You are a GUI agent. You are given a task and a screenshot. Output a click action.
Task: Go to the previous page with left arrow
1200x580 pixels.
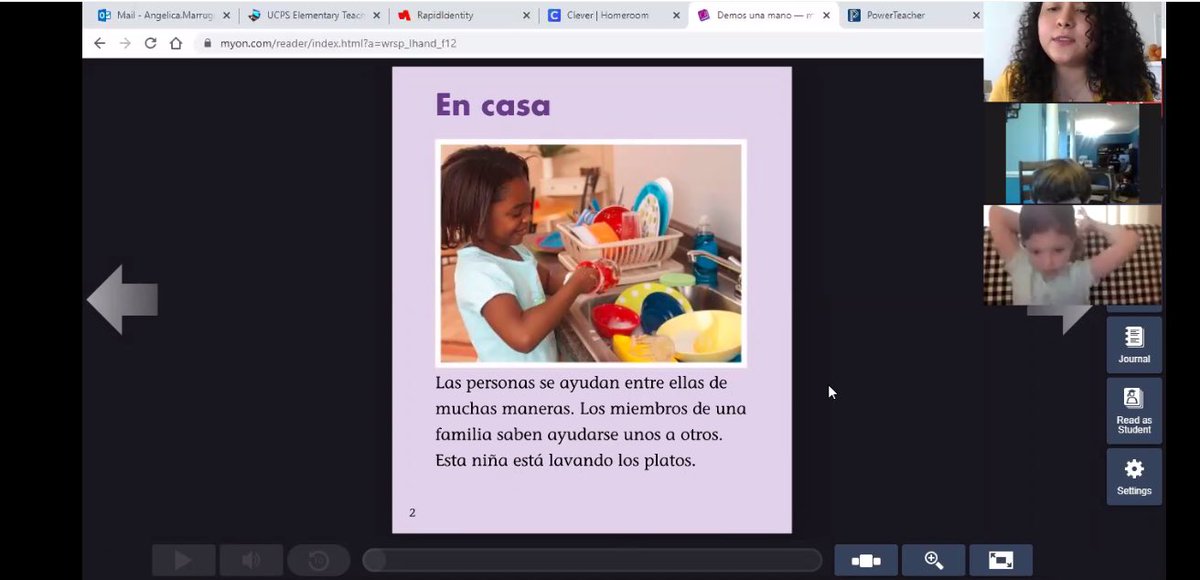[122, 299]
